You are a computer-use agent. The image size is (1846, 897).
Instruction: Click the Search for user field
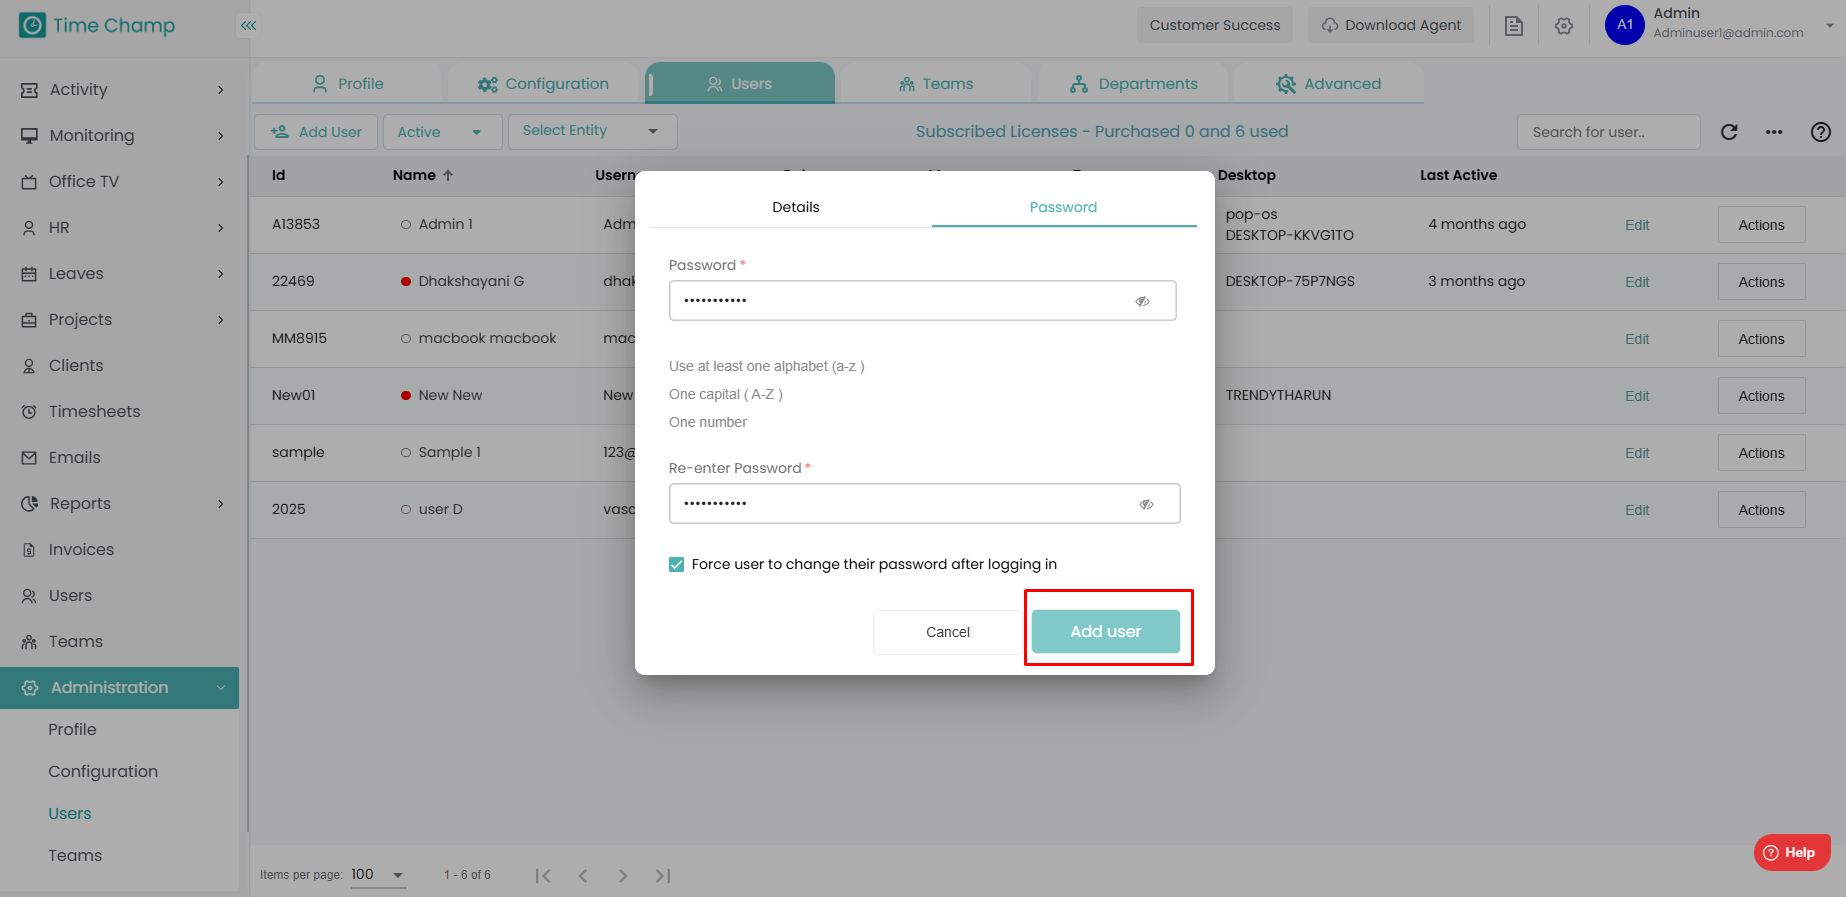1608,132
